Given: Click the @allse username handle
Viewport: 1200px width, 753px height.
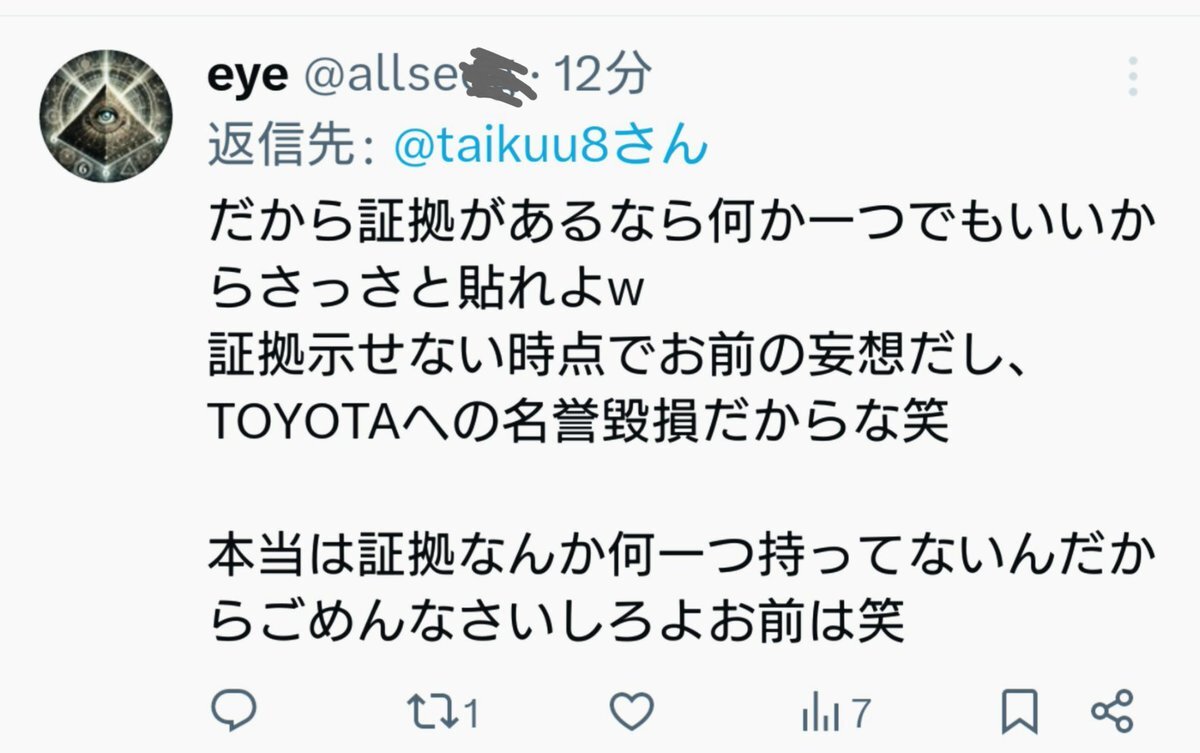Looking at the screenshot, I should (420, 77).
